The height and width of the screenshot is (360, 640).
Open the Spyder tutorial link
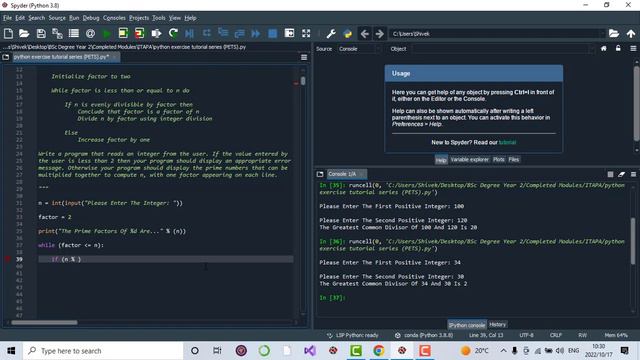tap(507, 142)
